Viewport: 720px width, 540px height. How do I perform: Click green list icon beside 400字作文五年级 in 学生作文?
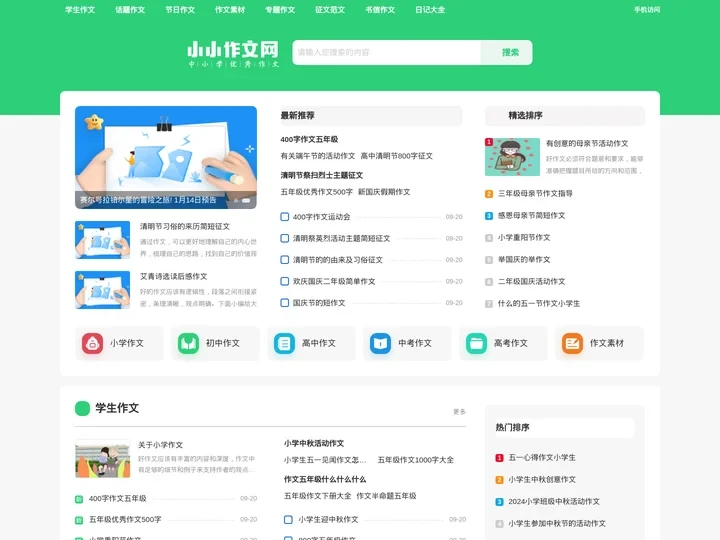(79, 499)
